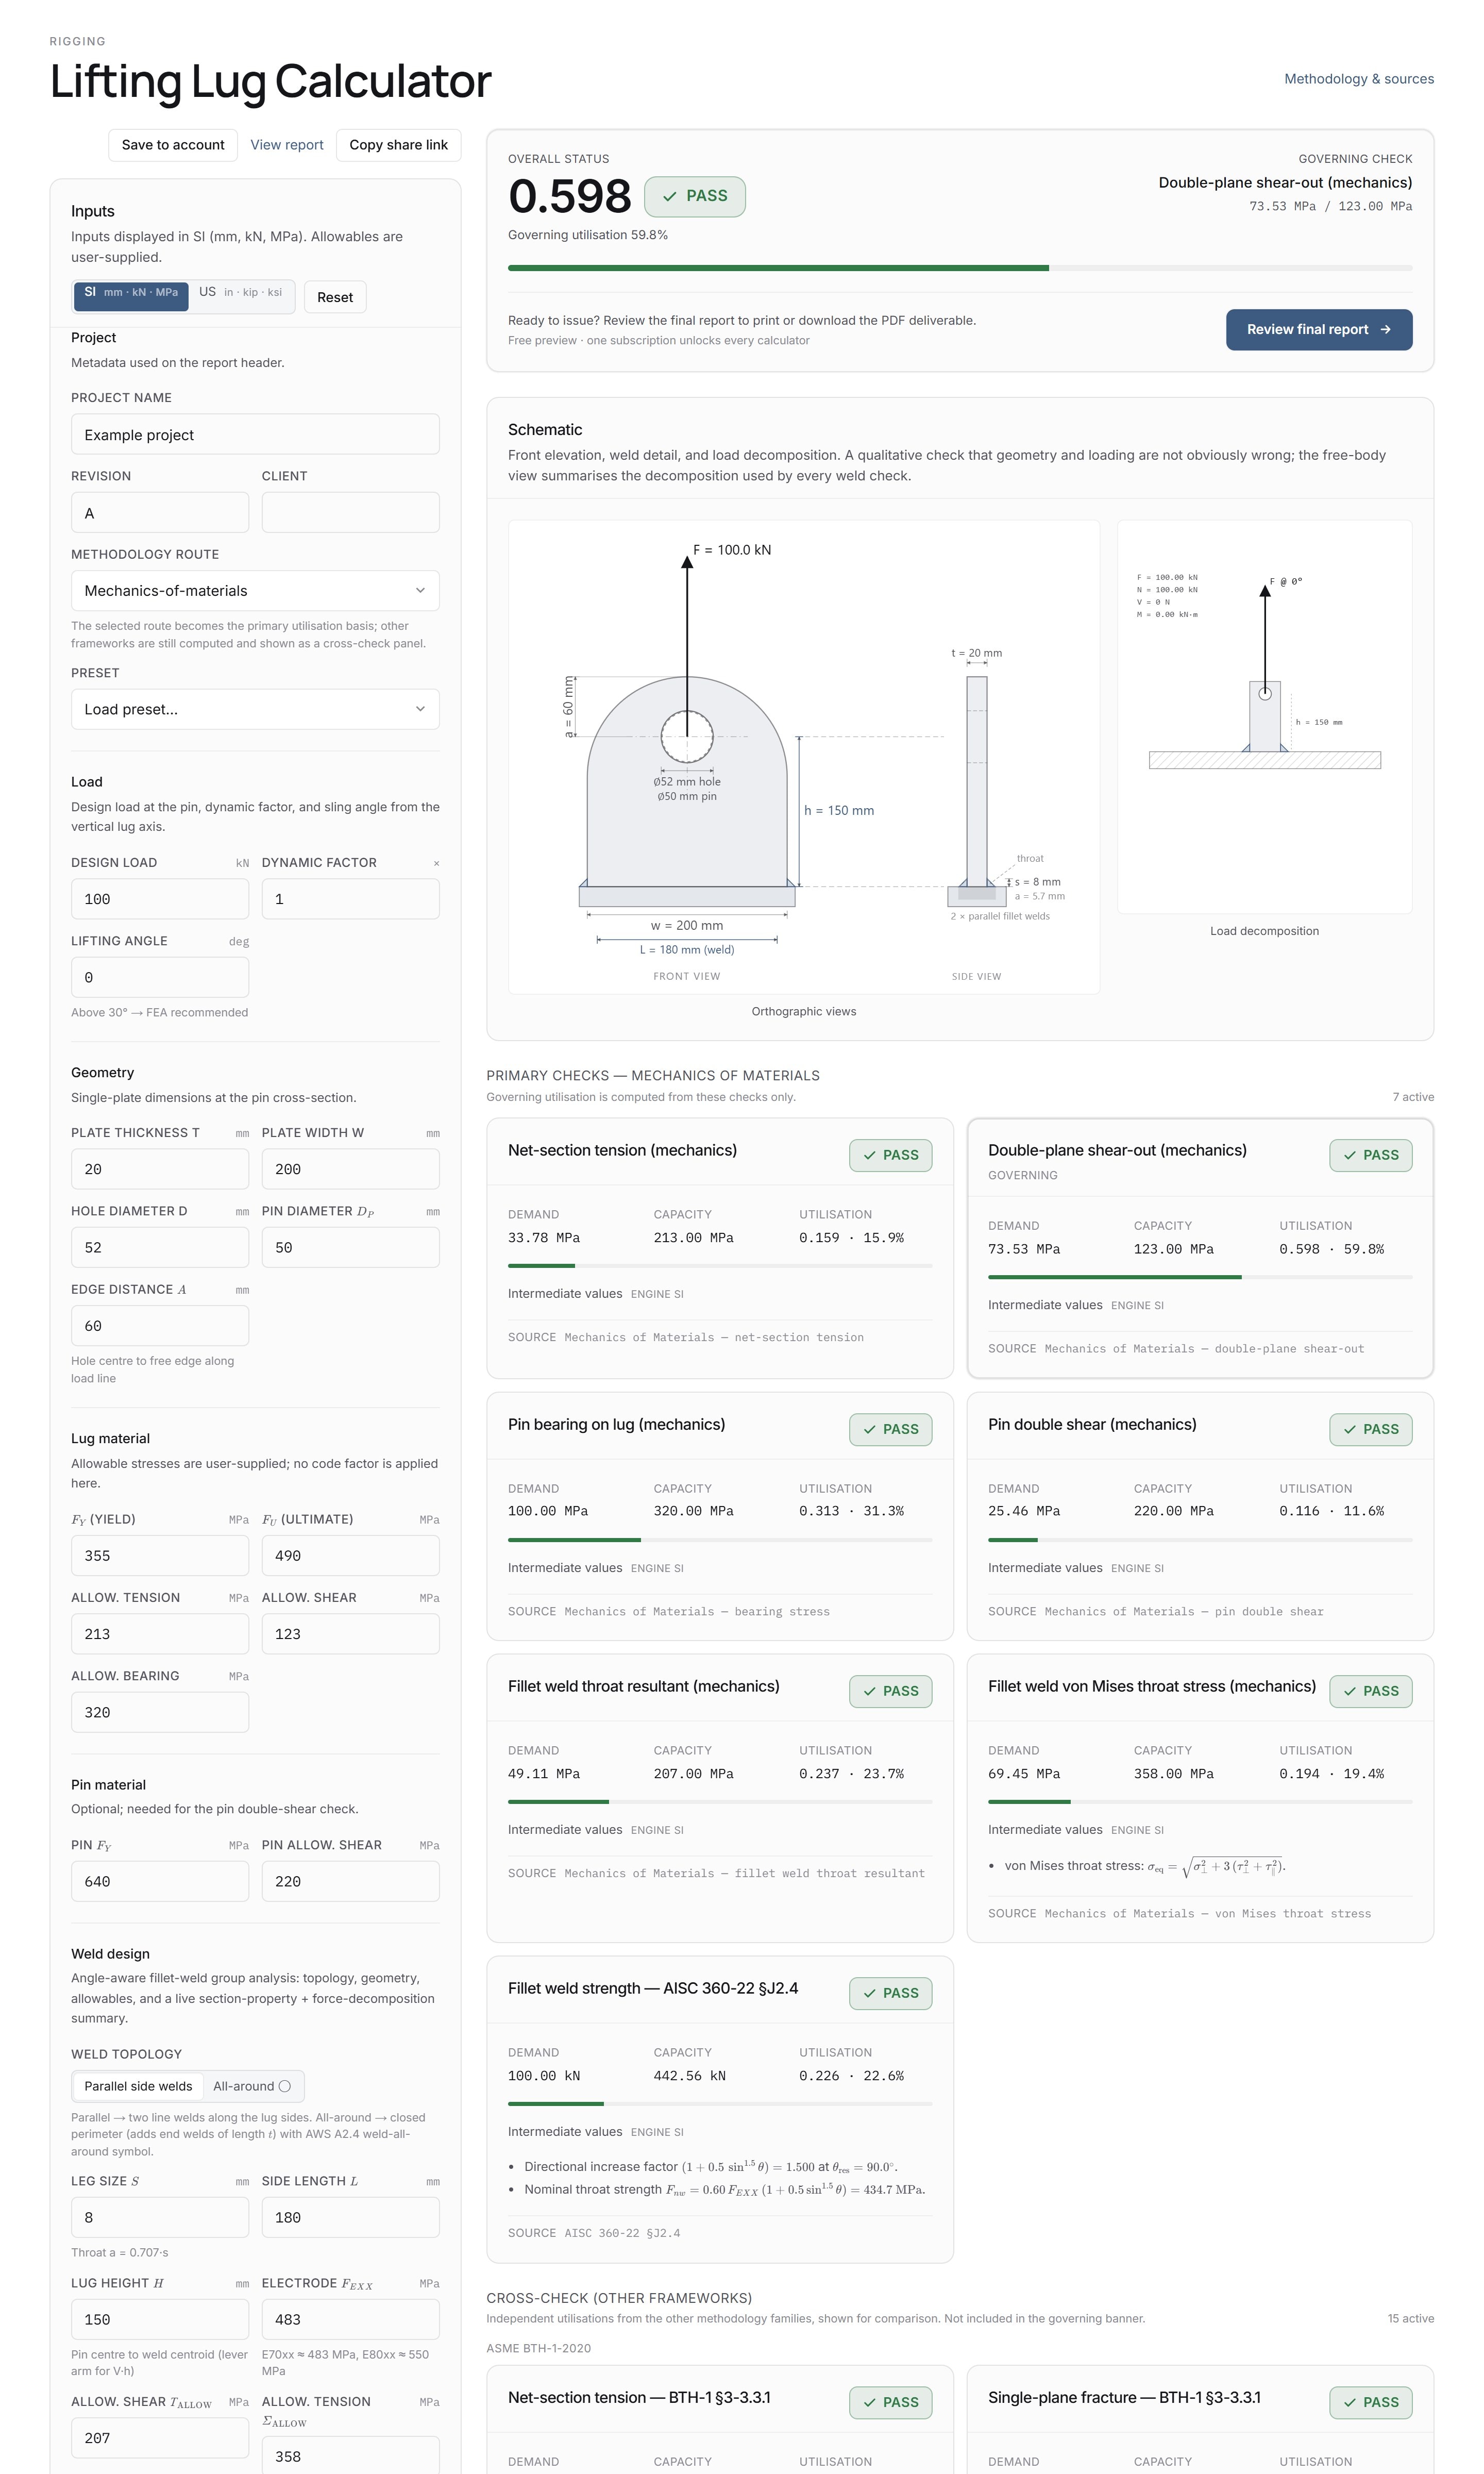Click the Plate Width W field
Screen dimensions: 1484x2474
click(x=350, y=1169)
